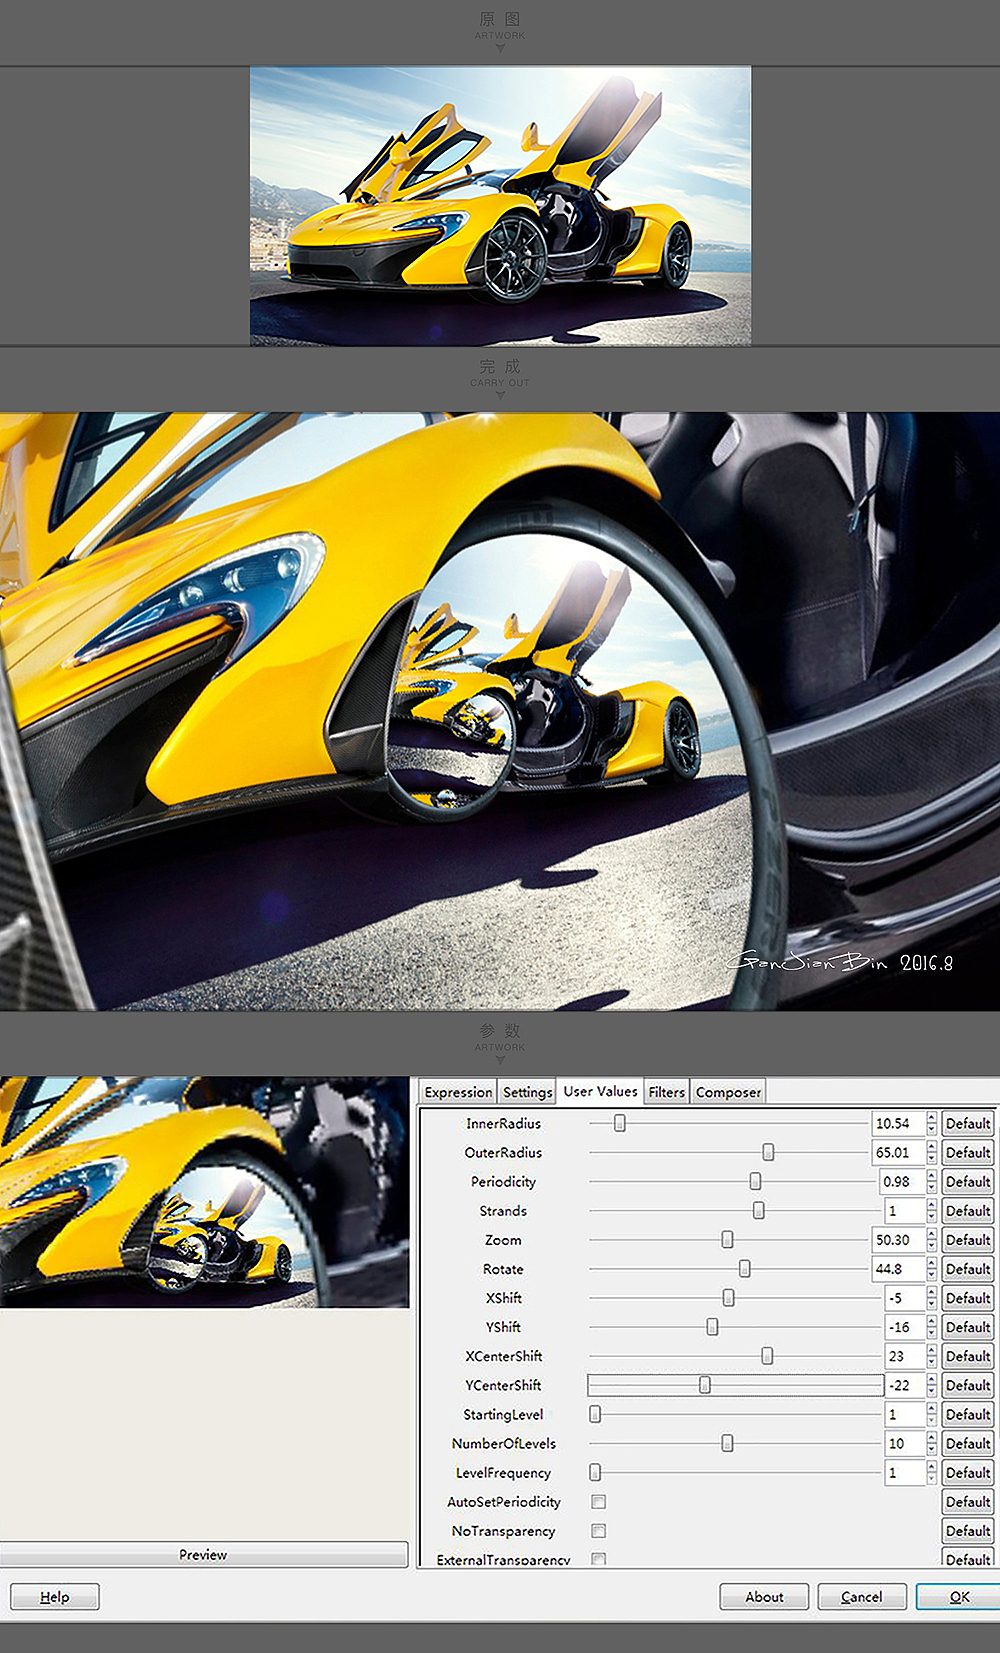Click the OuterRadius value field 65.01
This screenshot has height=1653, width=1000.
898,1153
